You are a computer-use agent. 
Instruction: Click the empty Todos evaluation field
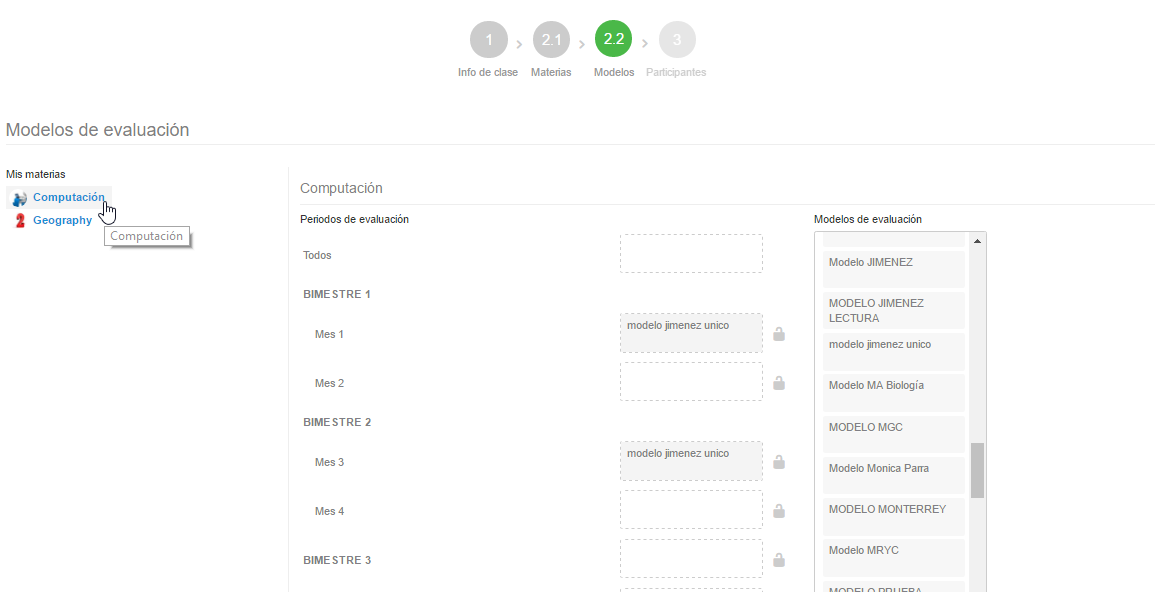coord(691,253)
